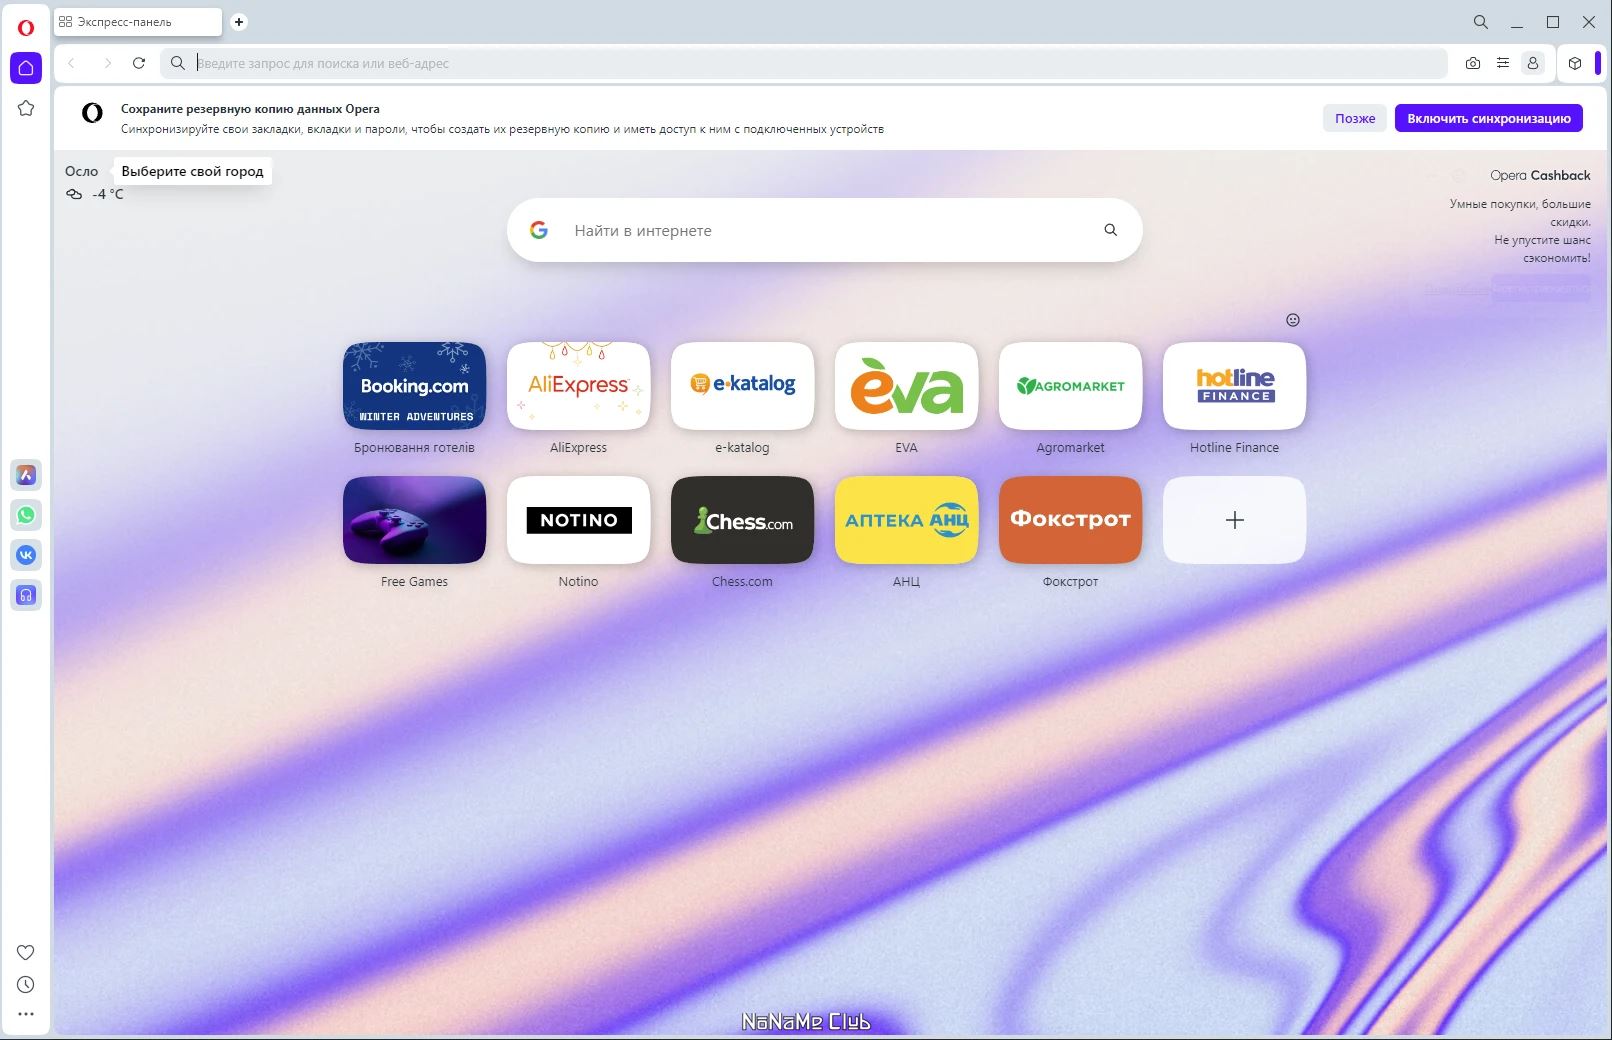Click the Позже button
The image size is (1612, 1040).
1355,118
